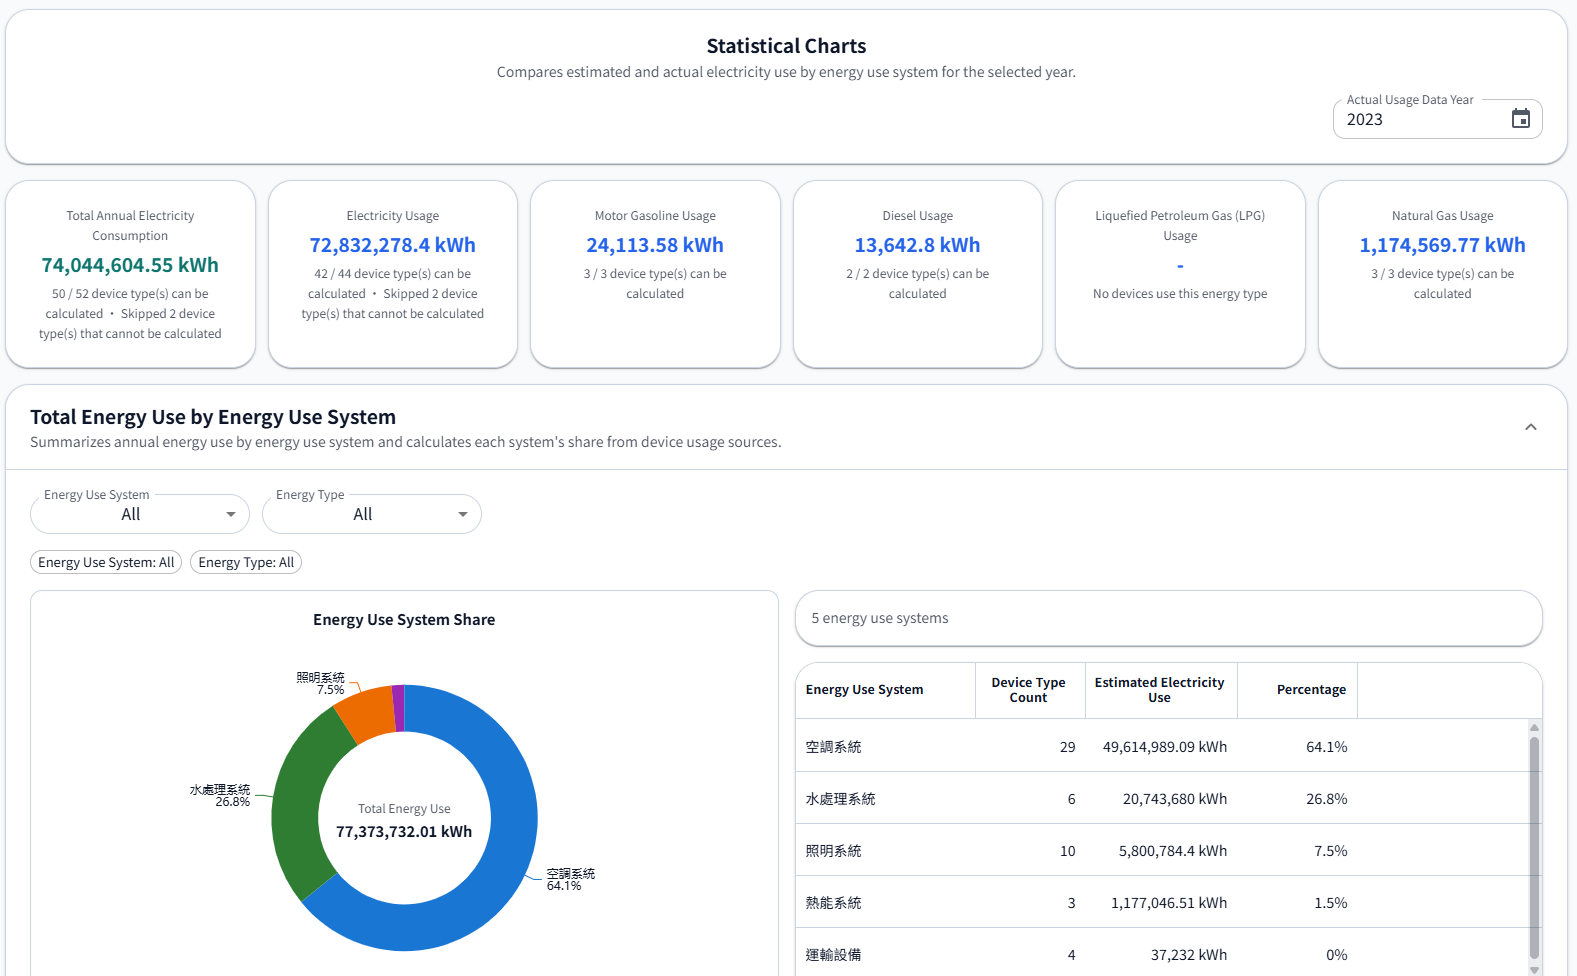Open the Energy Type dropdown
The width and height of the screenshot is (1577, 976).
pyautogui.click(x=372, y=514)
